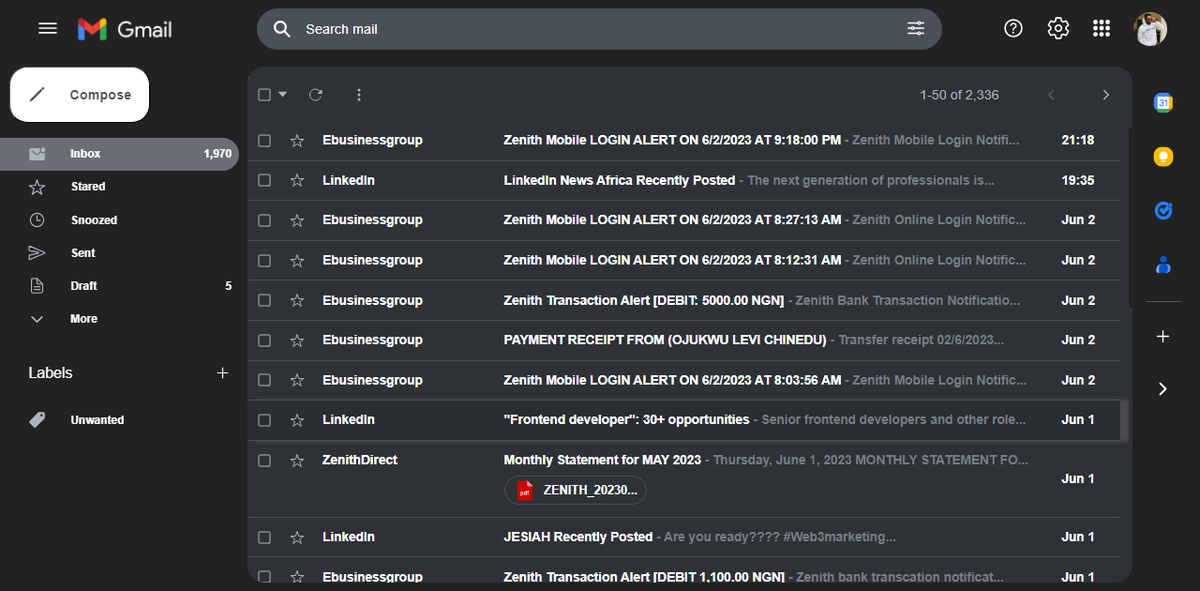Open the Google account avatar
The image size is (1200, 591).
pos(1150,29)
